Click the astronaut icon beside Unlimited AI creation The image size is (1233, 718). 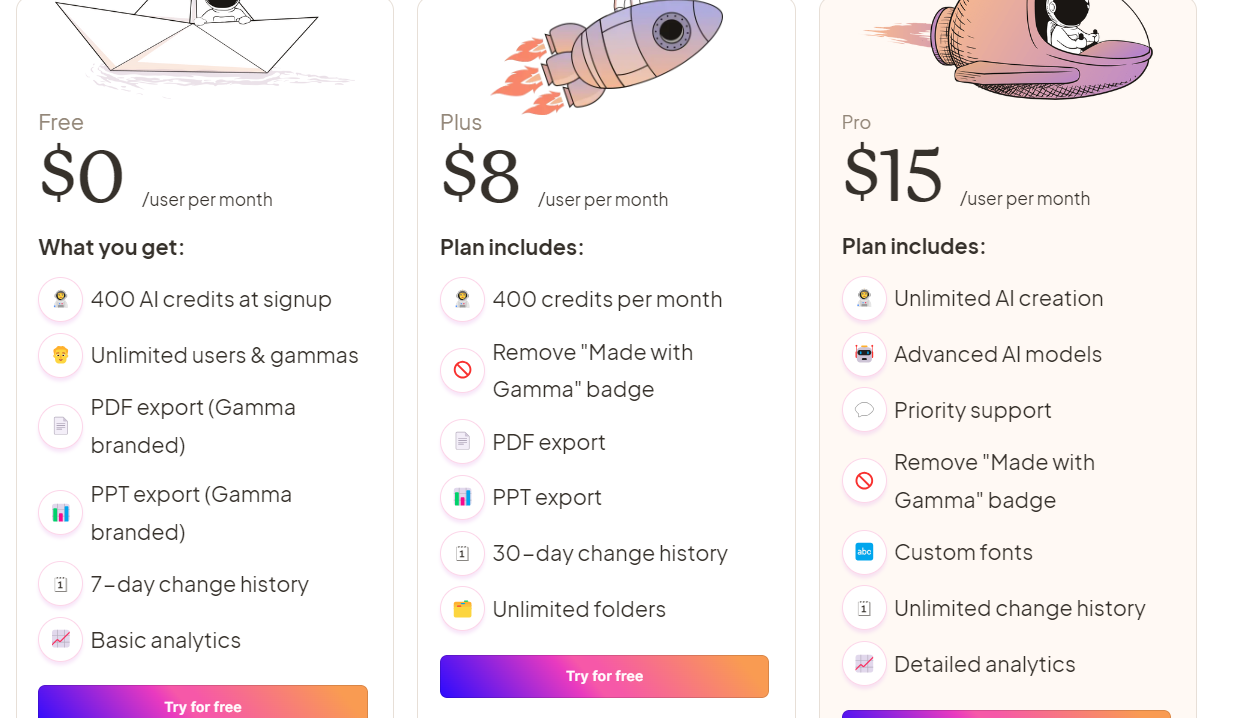pyautogui.click(x=865, y=298)
